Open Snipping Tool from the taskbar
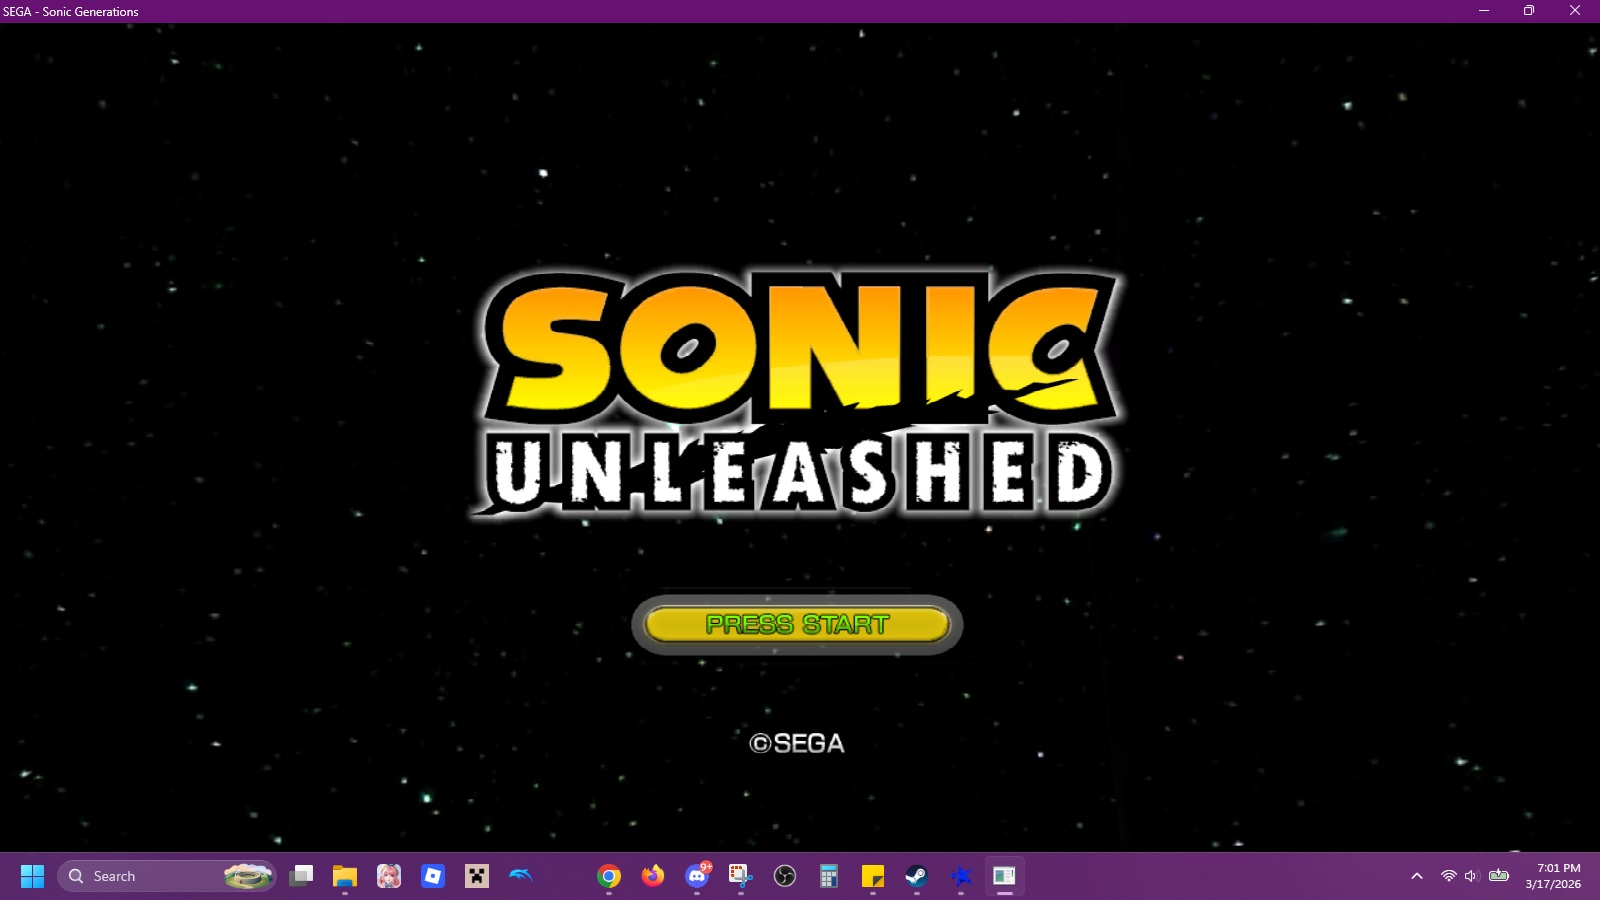 tap(741, 876)
